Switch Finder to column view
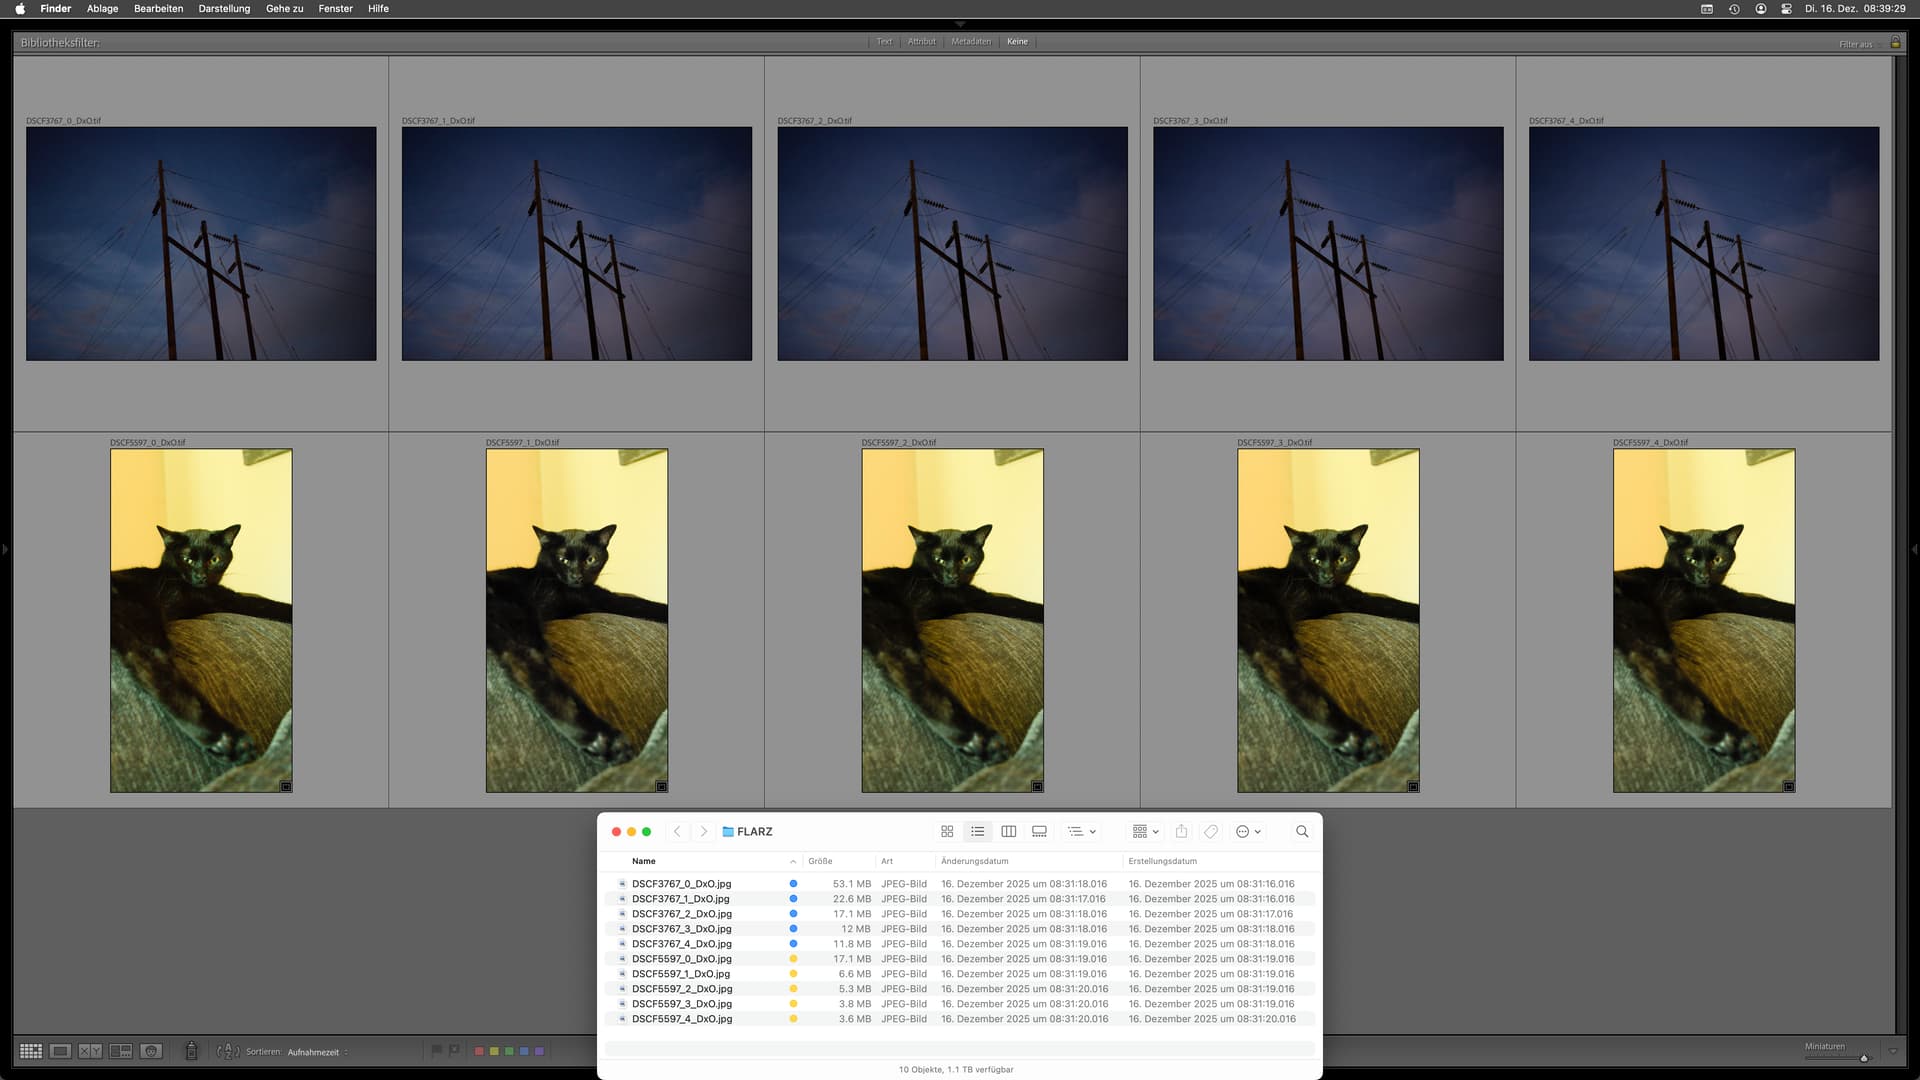Viewport: 1920px width, 1080px height. (1008, 831)
